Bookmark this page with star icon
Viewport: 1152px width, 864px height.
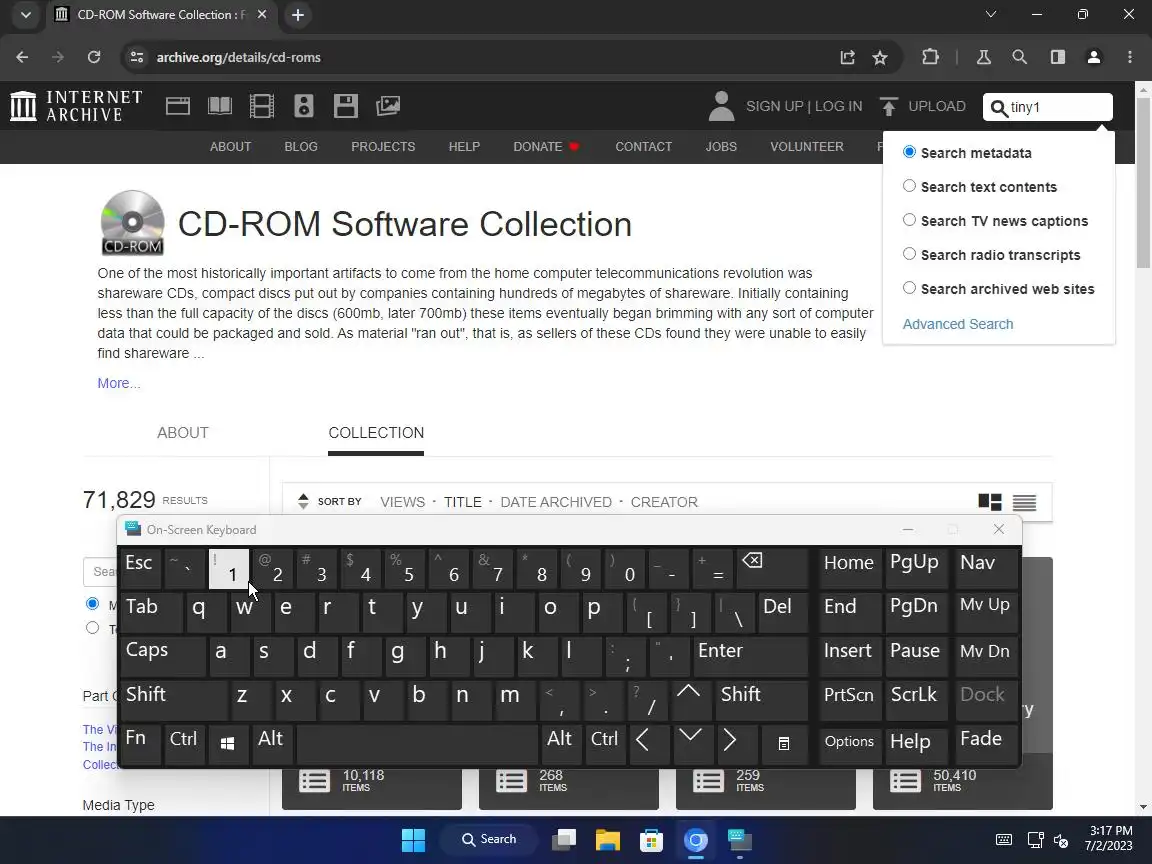pos(880,57)
